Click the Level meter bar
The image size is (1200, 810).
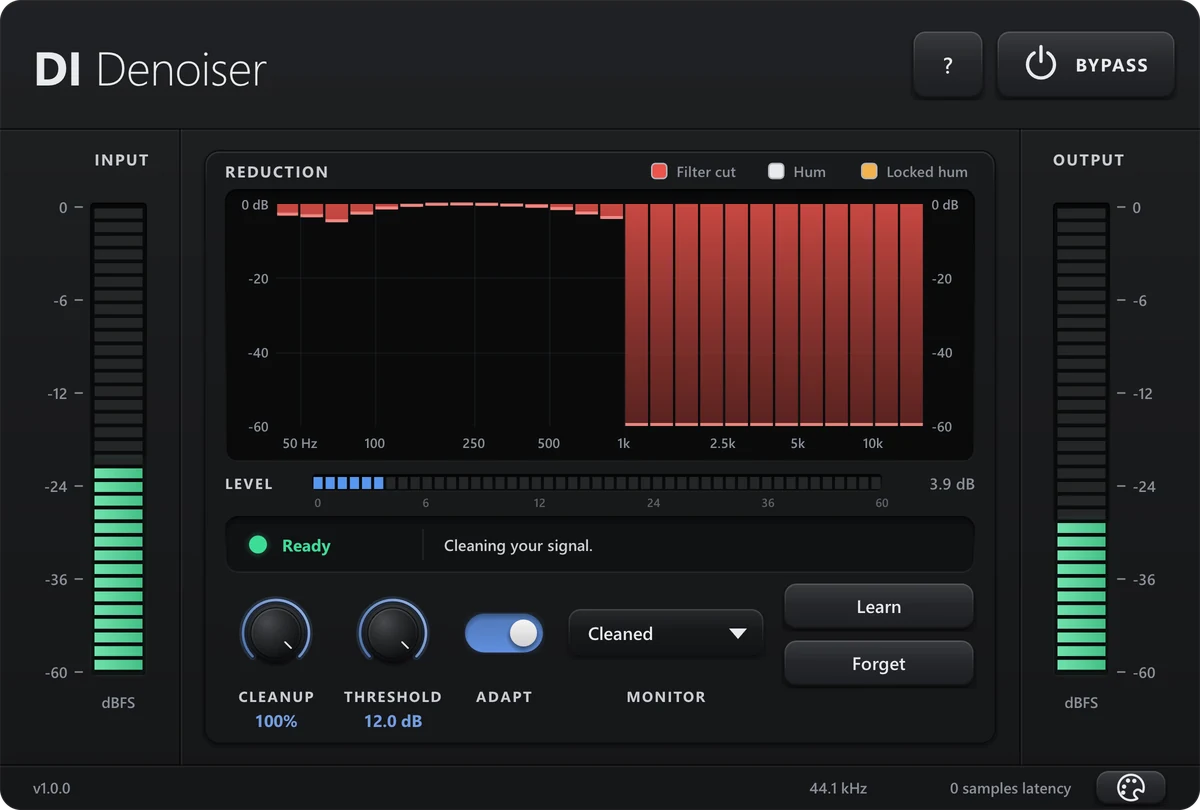coord(597,483)
